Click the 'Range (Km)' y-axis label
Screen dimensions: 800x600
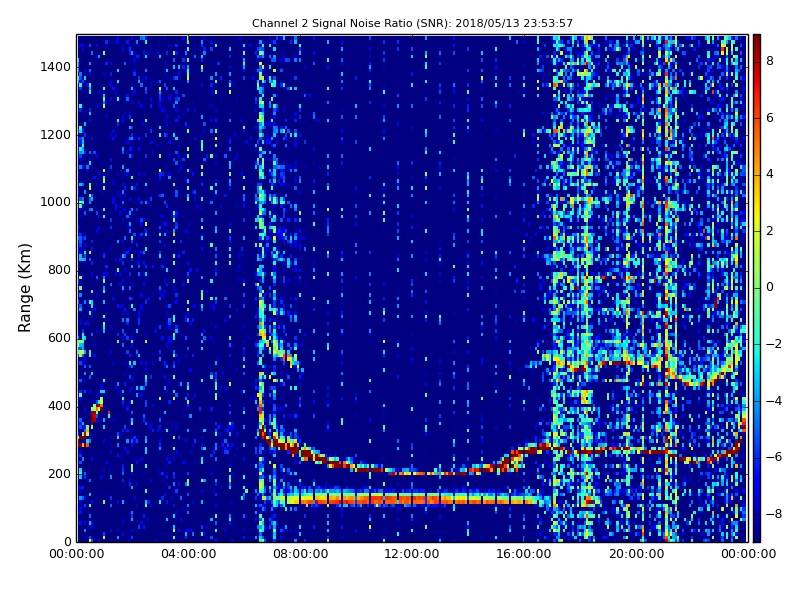[x=24, y=288]
